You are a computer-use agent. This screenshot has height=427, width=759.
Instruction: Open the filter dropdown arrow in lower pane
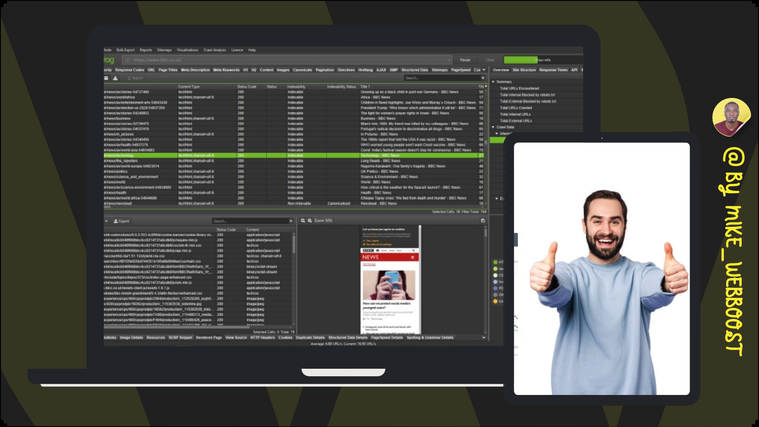[106, 221]
